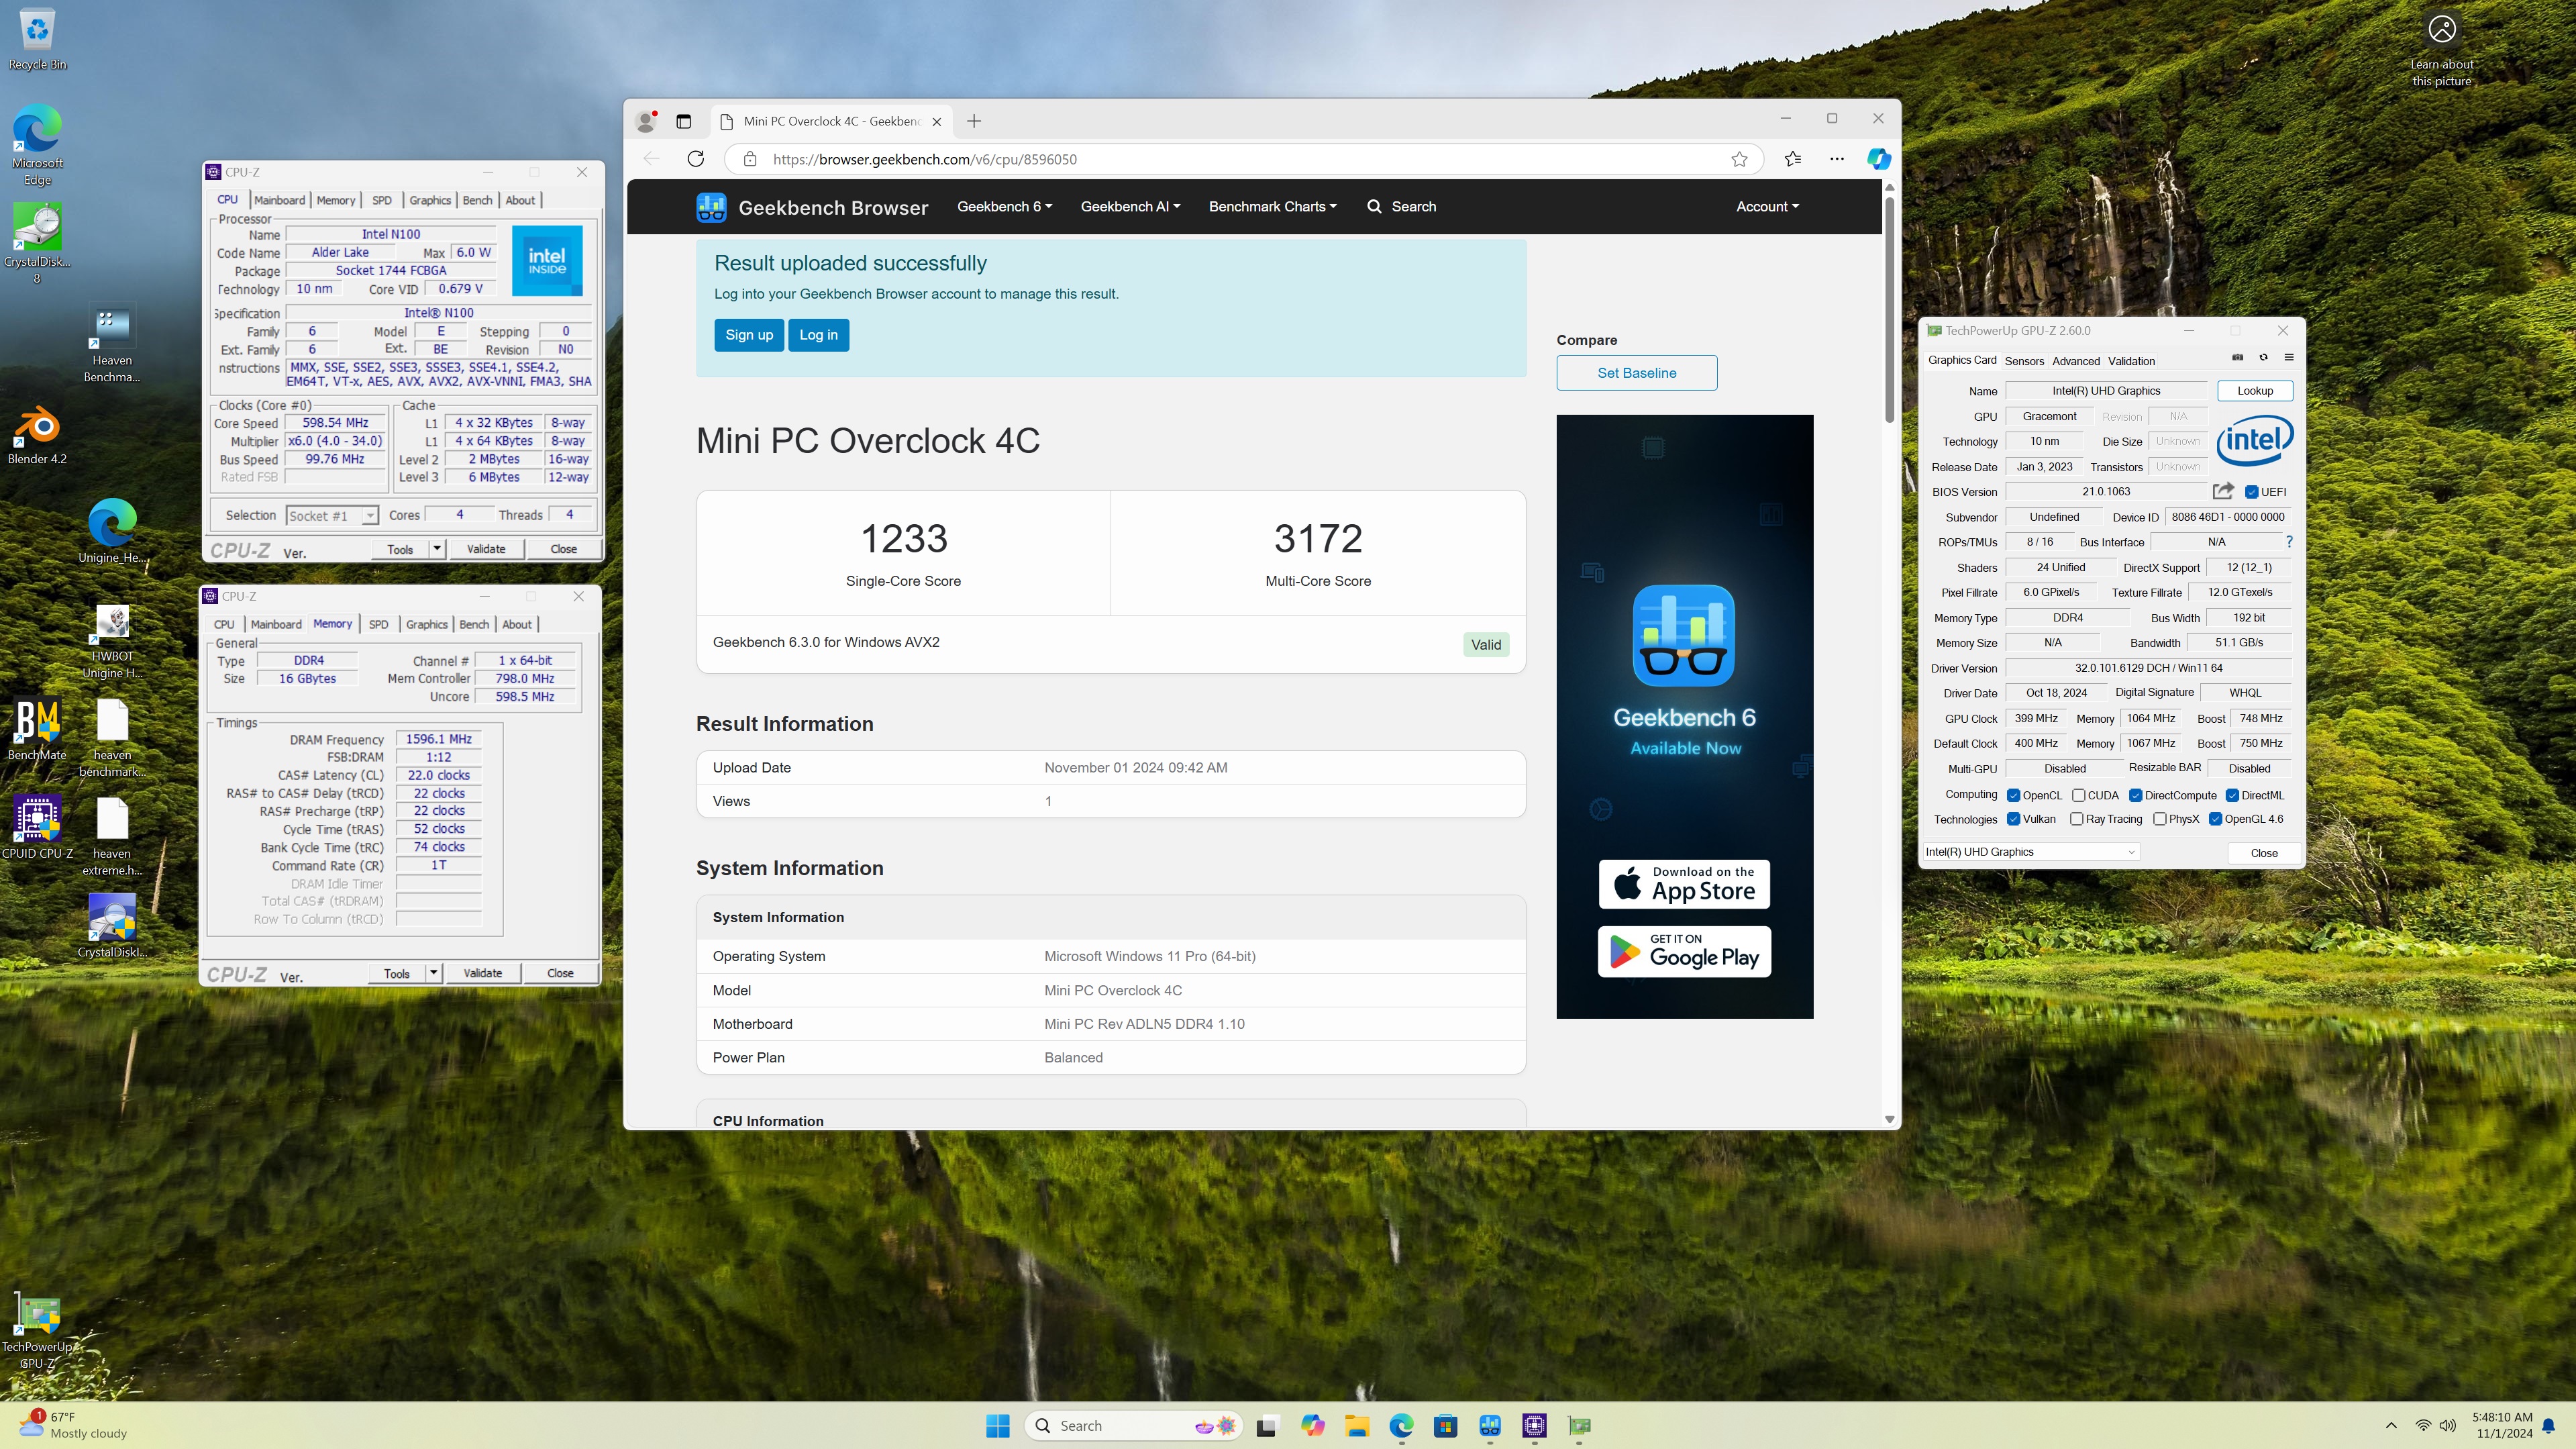The width and height of the screenshot is (2576, 1449).
Task: Toggle the PhysX checkbox
Action: [2160, 819]
